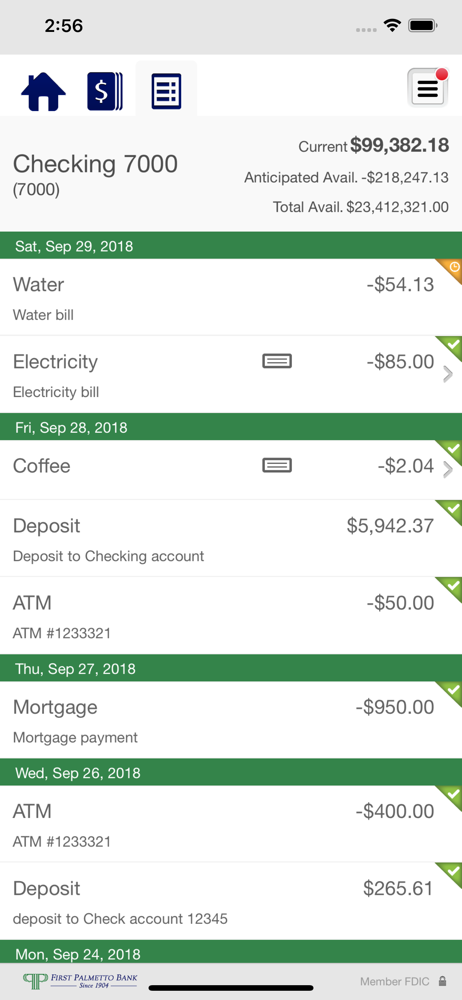View check image icon for Coffee
Viewport: 462px width, 1000px height.
pyautogui.click(x=277, y=466)
